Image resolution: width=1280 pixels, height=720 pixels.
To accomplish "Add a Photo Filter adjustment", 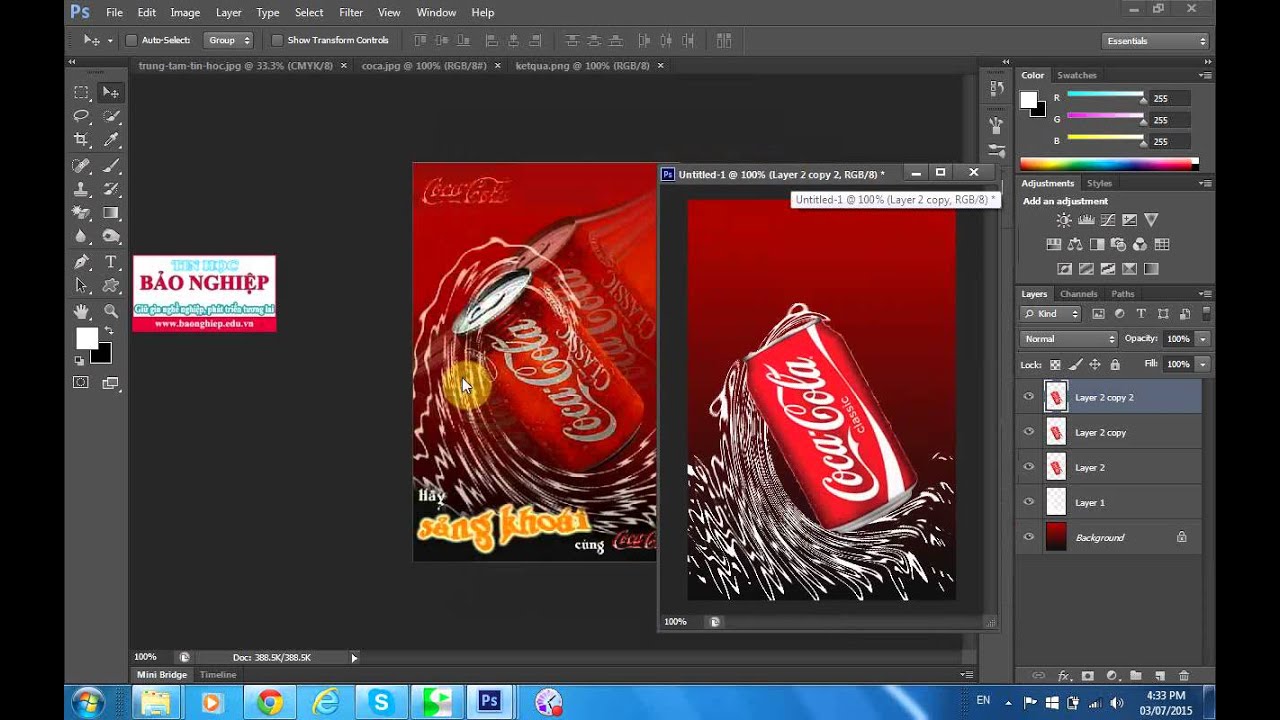I will tap(1118, 244).
